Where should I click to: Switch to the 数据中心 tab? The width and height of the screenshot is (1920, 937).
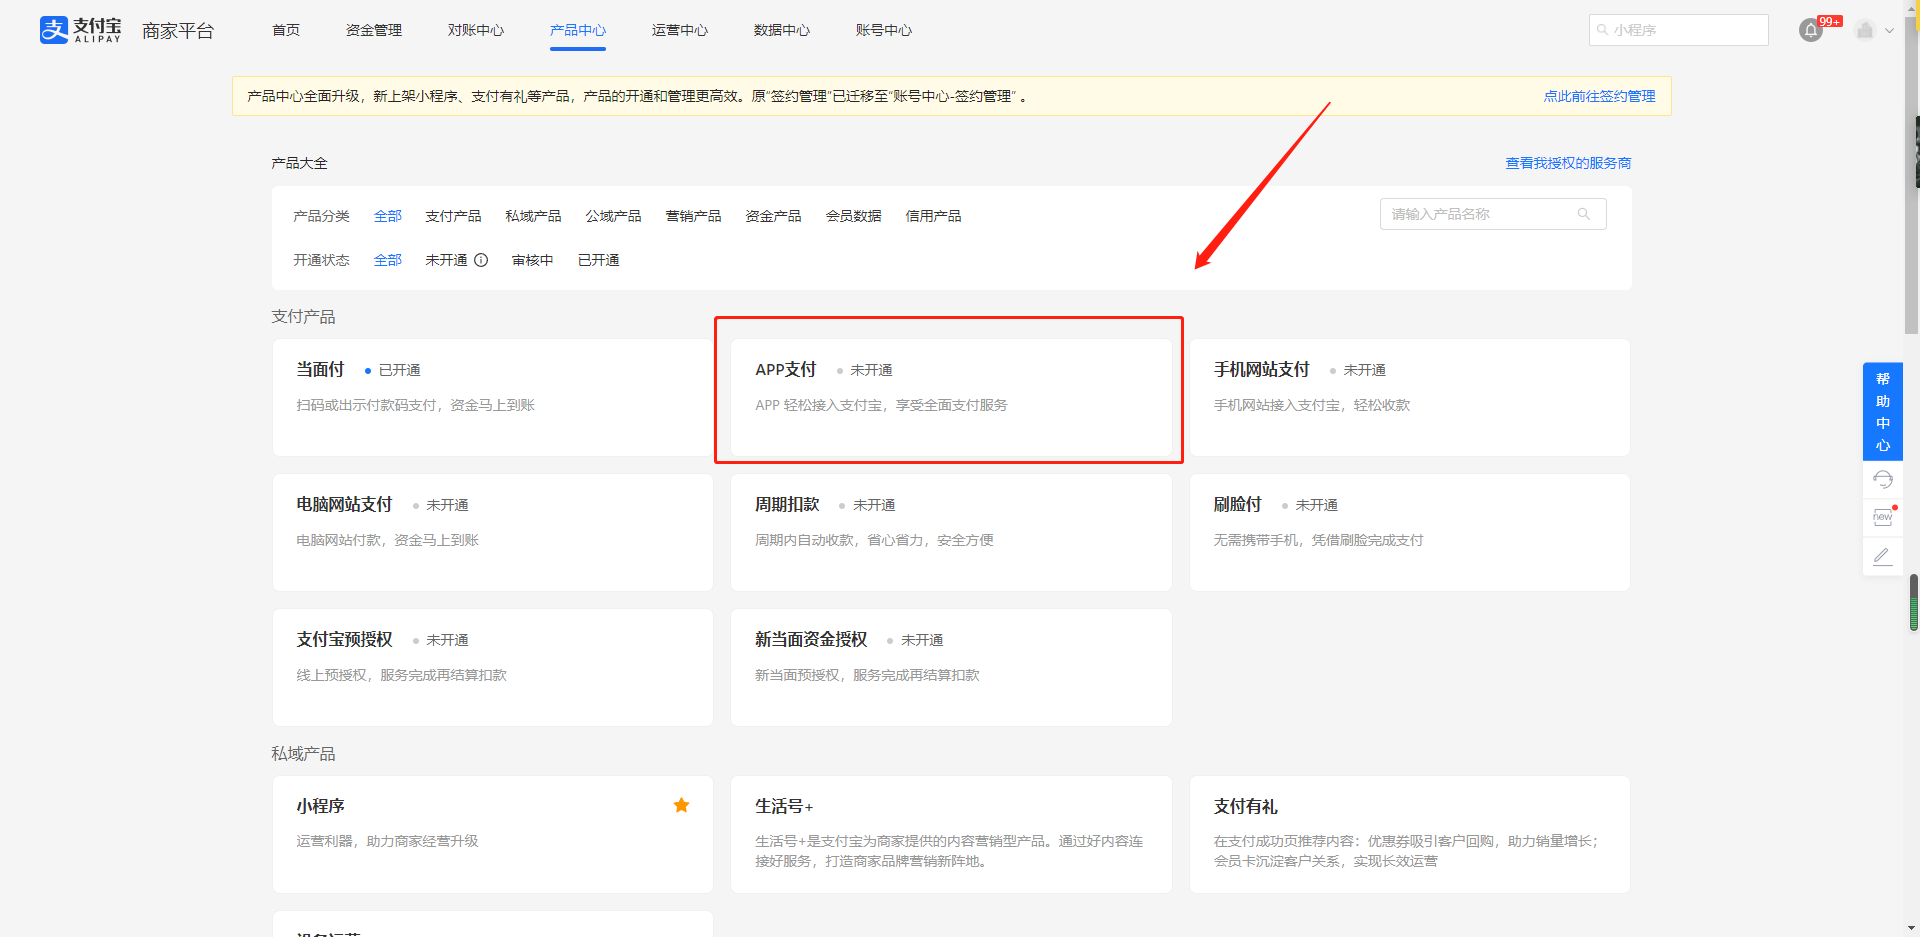(781, 30)
